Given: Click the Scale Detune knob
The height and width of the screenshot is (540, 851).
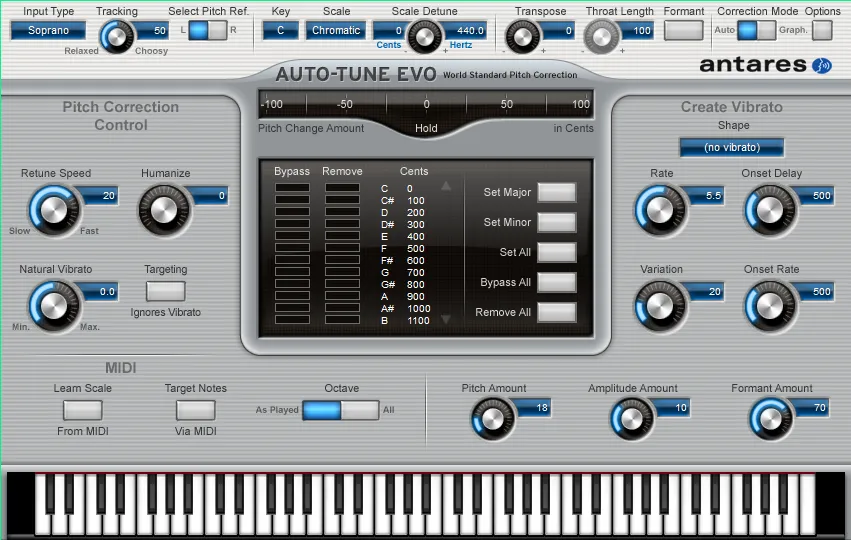Looking at the screenshot, I should (x=424, y=37).
